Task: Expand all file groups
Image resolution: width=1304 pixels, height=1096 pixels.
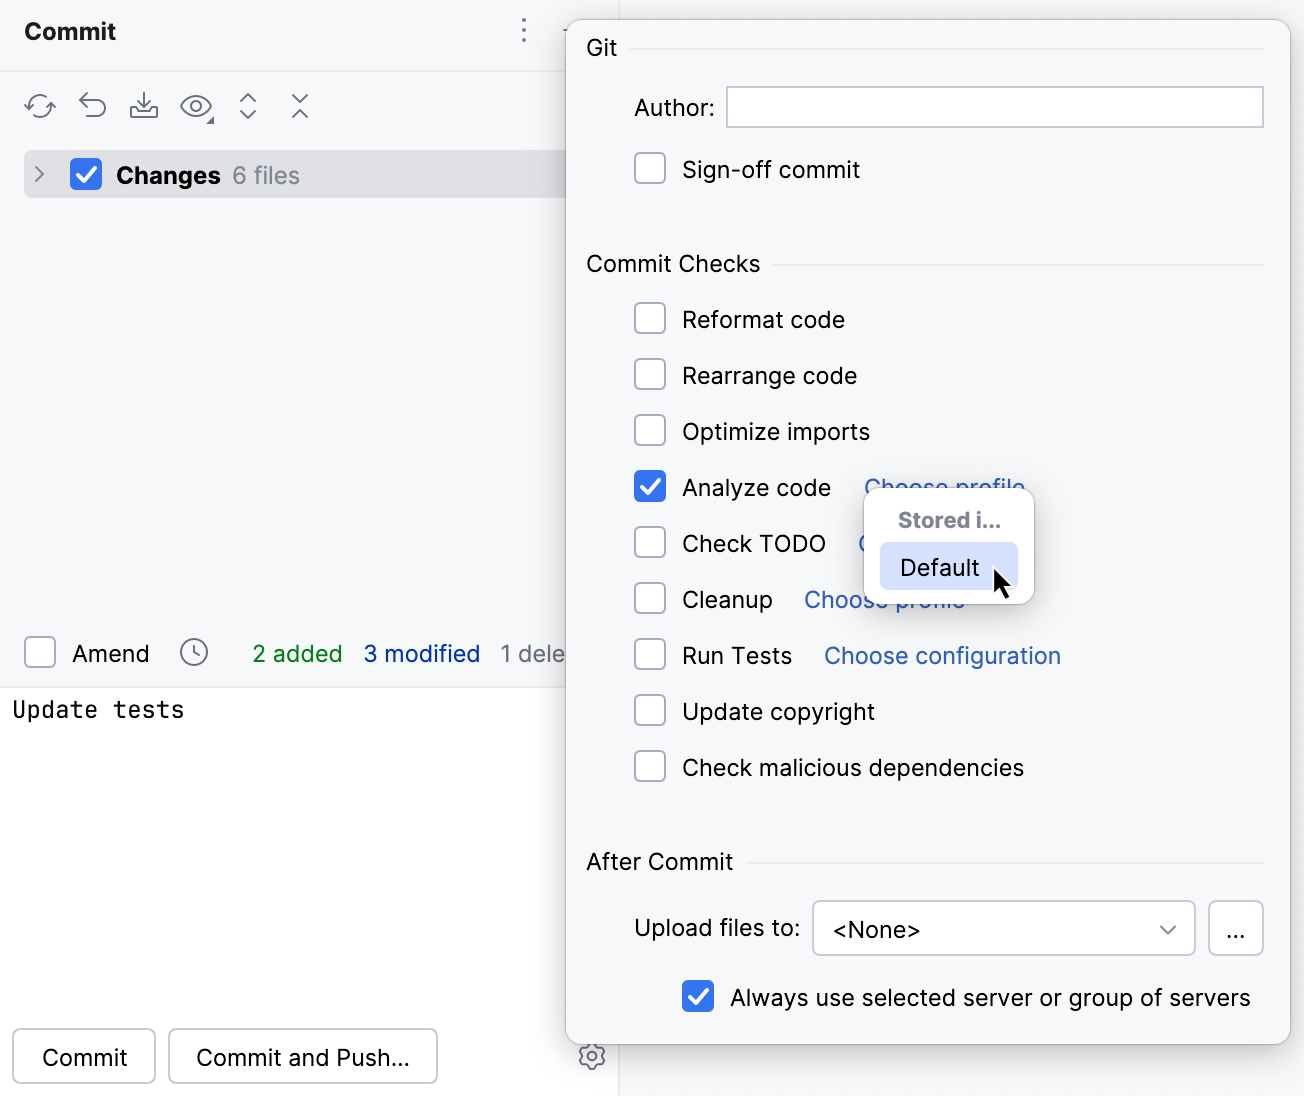Action: pos(248,105)
